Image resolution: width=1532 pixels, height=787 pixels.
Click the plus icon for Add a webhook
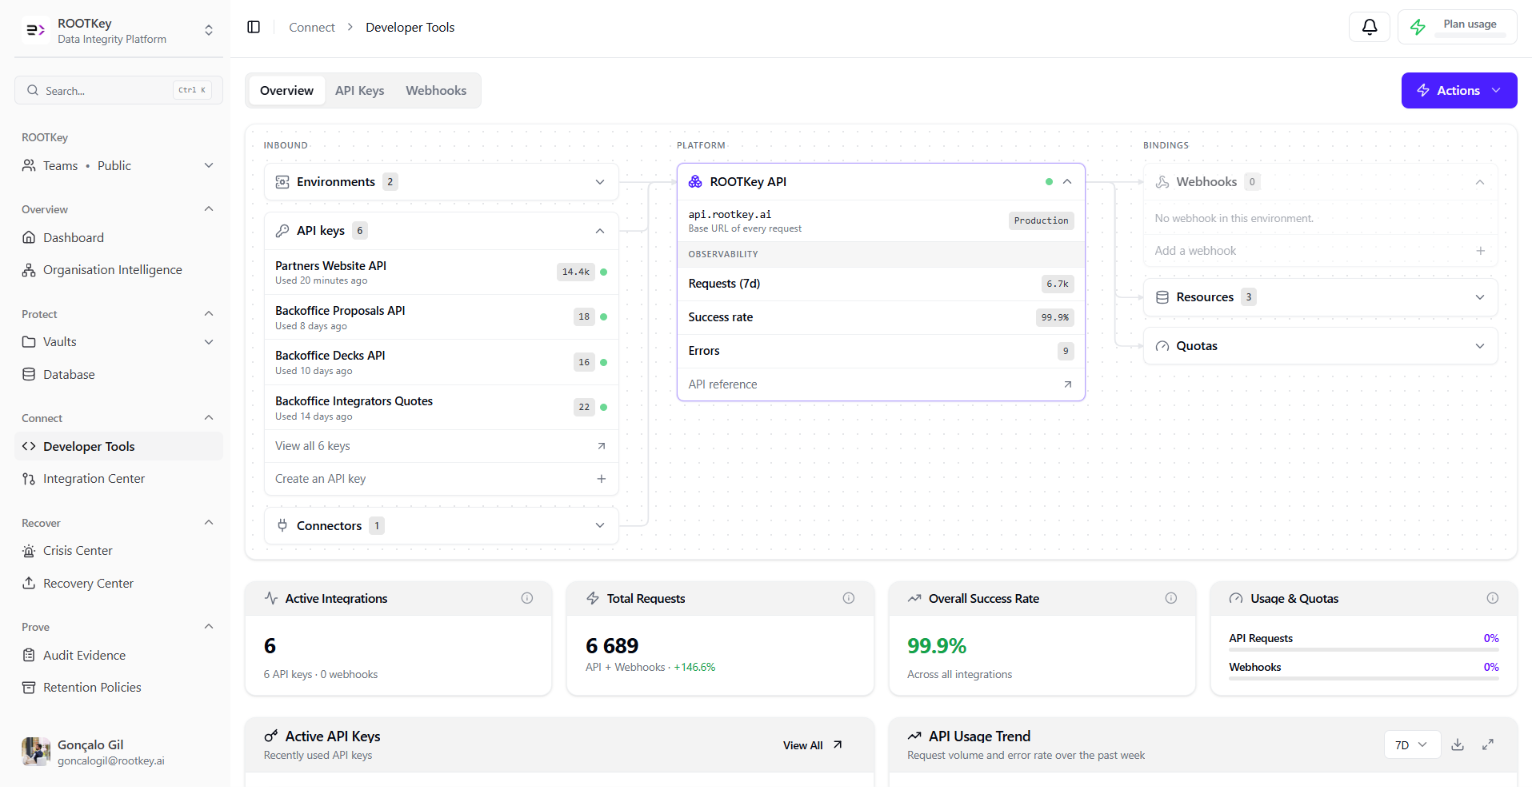1481,251
